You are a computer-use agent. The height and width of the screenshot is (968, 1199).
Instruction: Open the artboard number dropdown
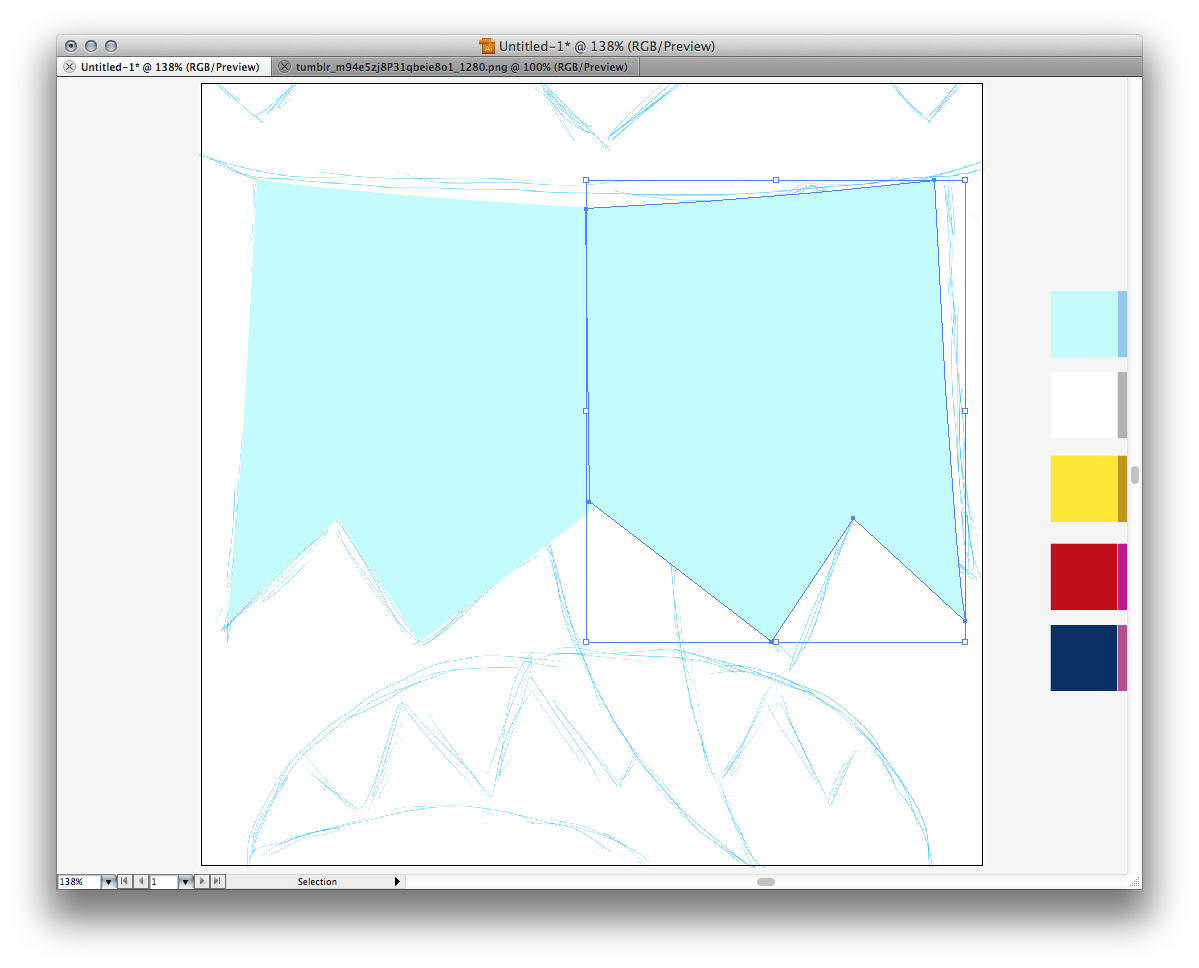coord(185,881)
